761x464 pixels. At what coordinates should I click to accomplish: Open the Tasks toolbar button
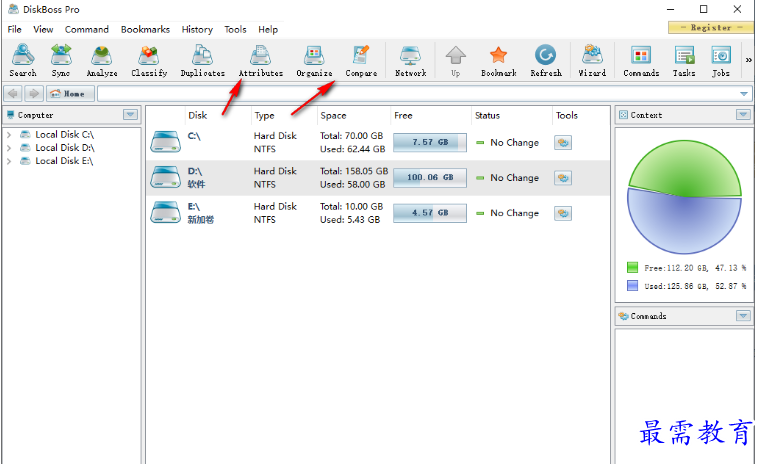[684, 60]
